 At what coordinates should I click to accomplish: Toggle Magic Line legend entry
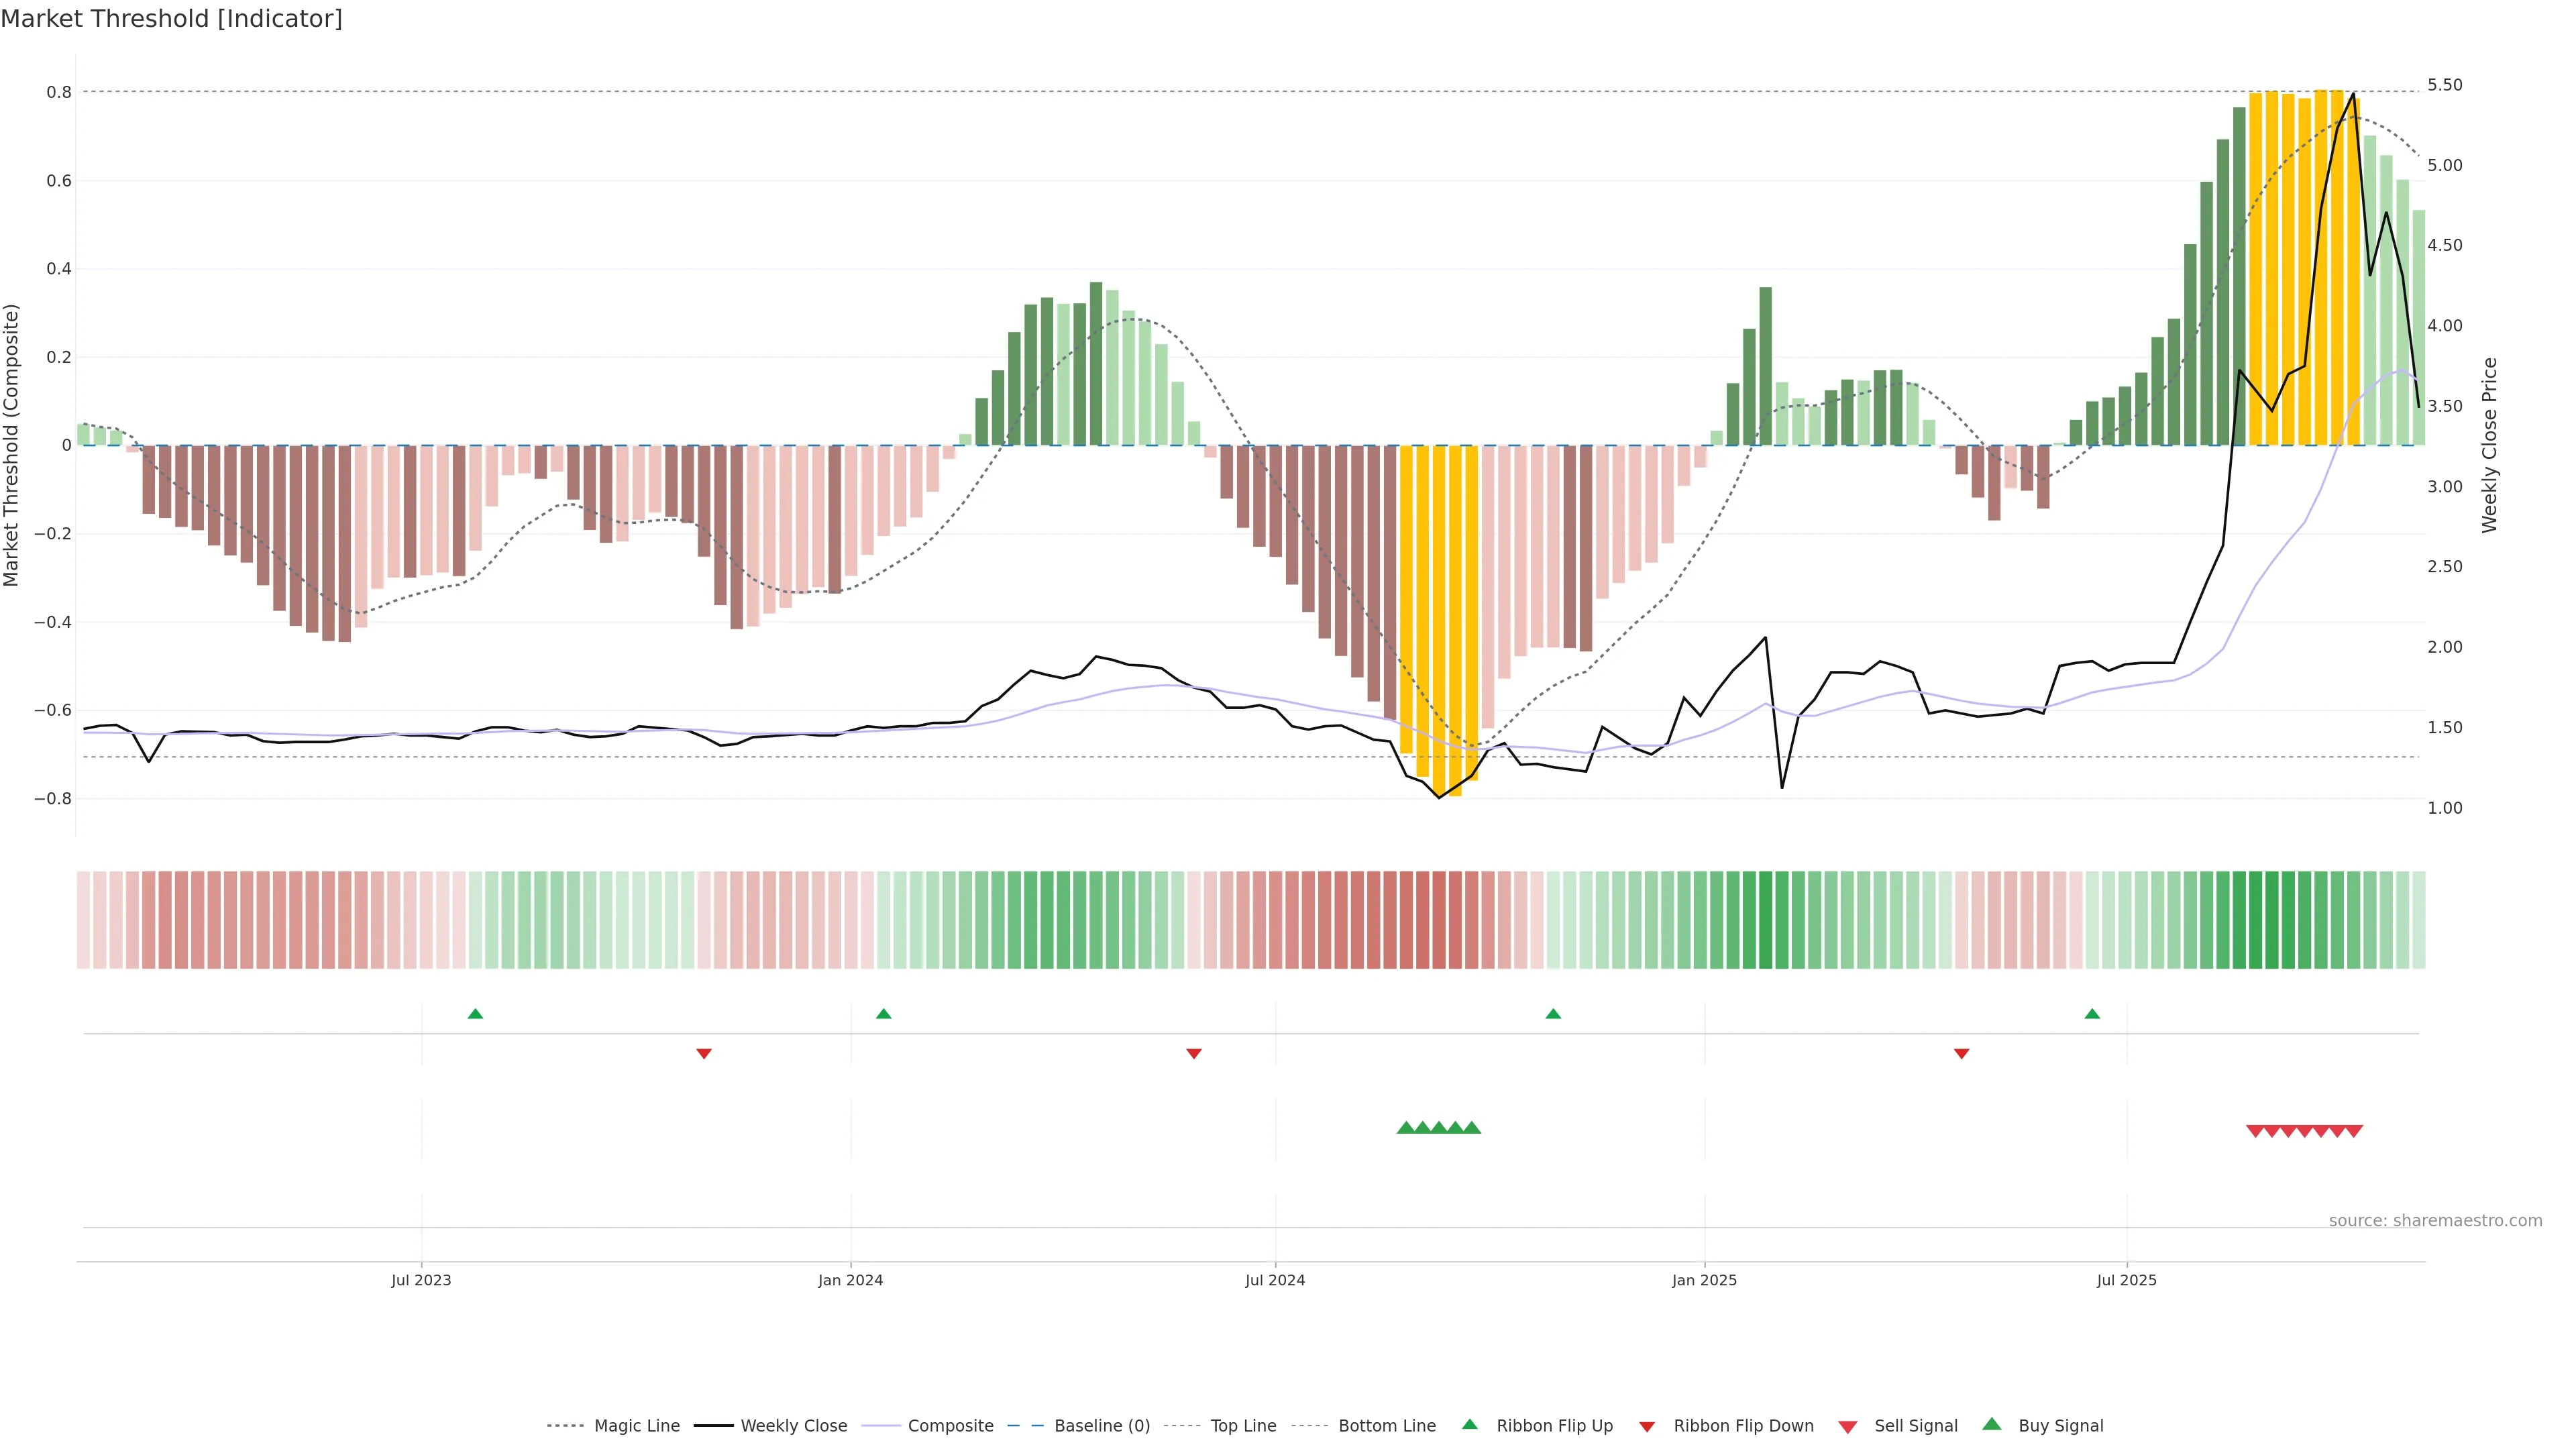tap(636, 1425)
